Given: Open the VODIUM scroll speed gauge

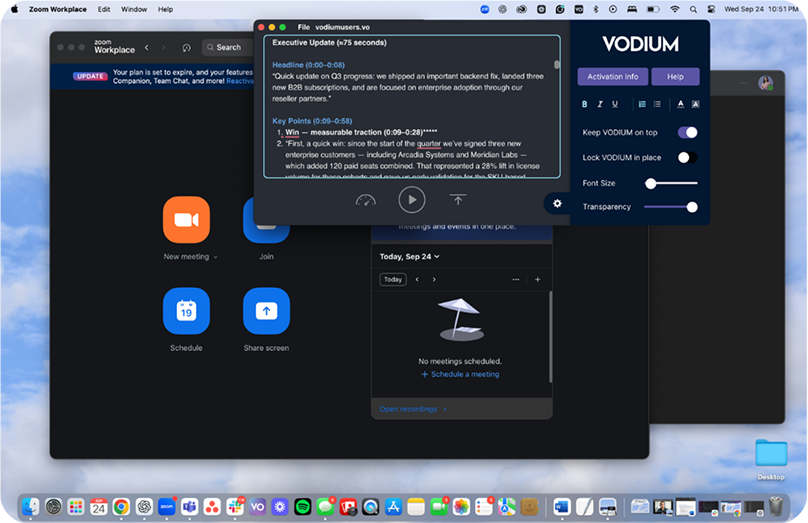Looking at the screenshot, I should coord(366,200).
